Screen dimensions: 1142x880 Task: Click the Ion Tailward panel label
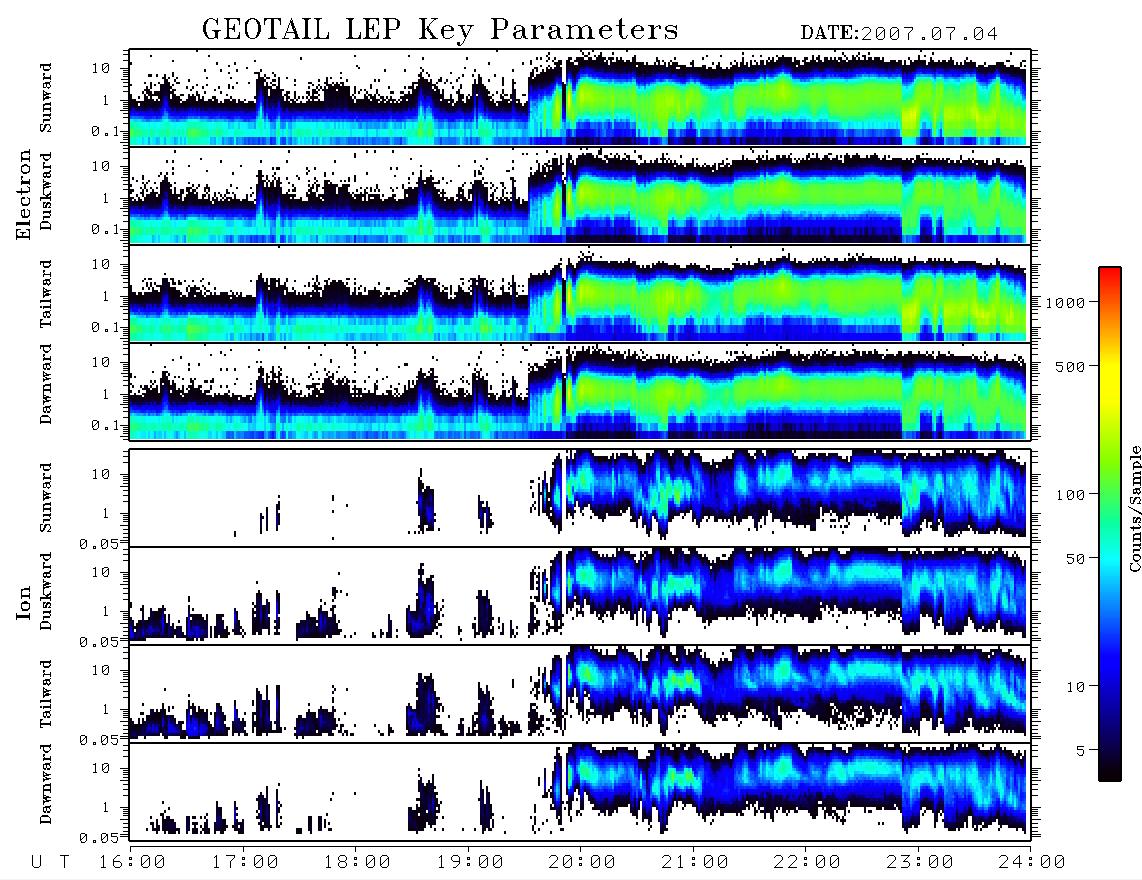pos(46,694)
